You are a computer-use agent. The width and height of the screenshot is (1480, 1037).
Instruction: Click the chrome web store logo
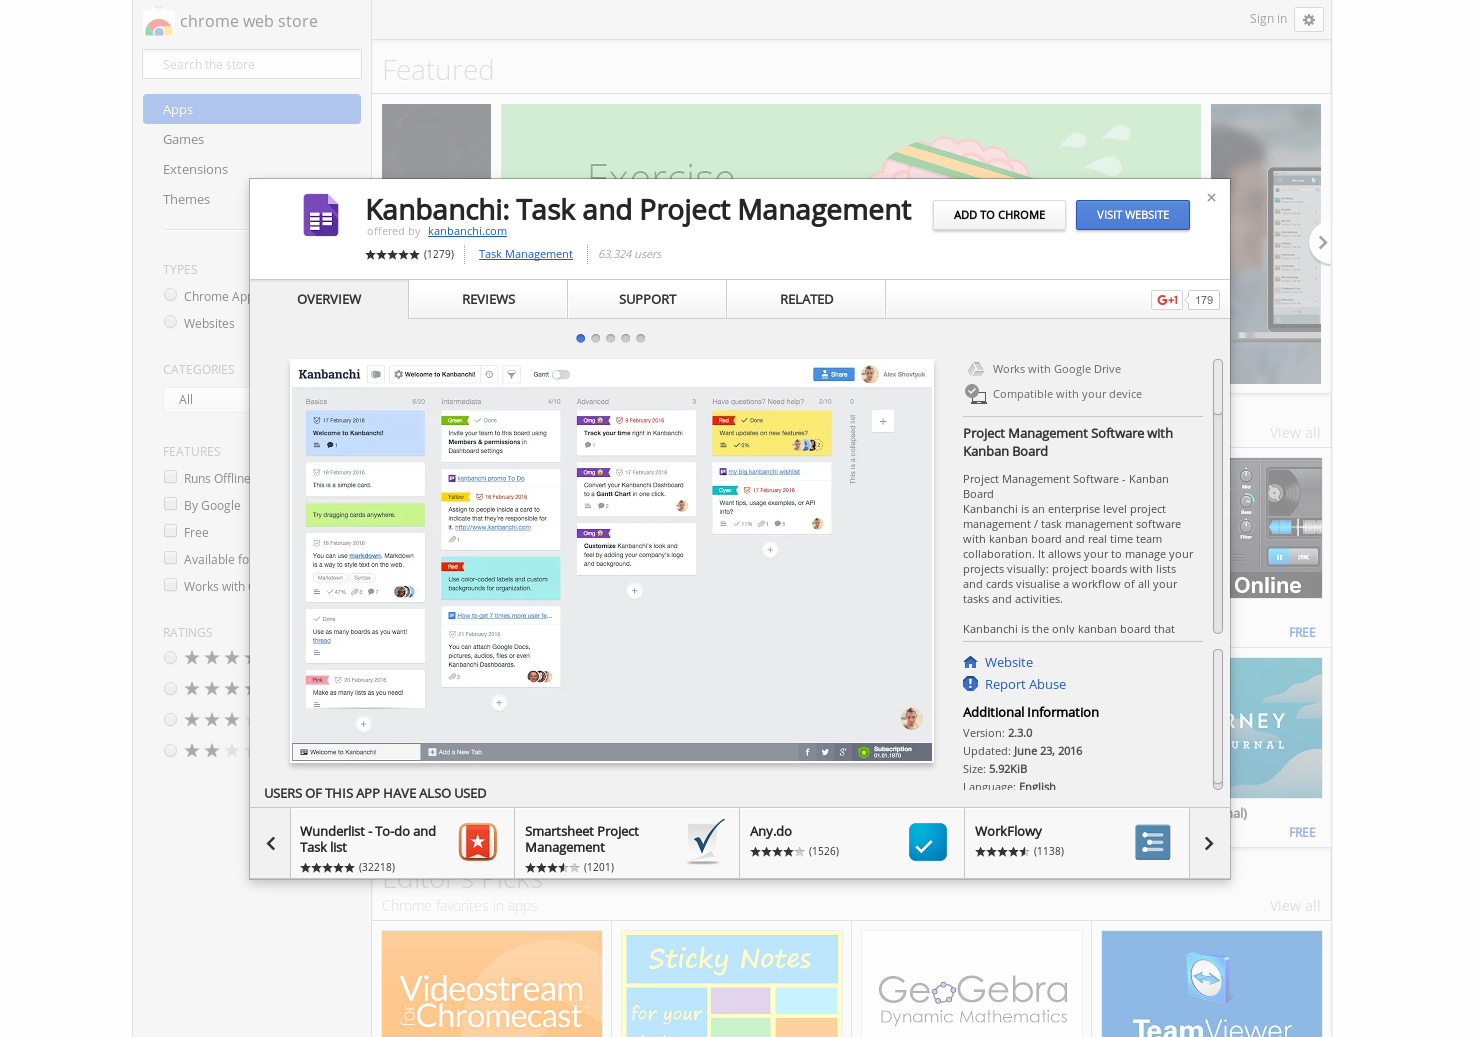tap(159, 23)
